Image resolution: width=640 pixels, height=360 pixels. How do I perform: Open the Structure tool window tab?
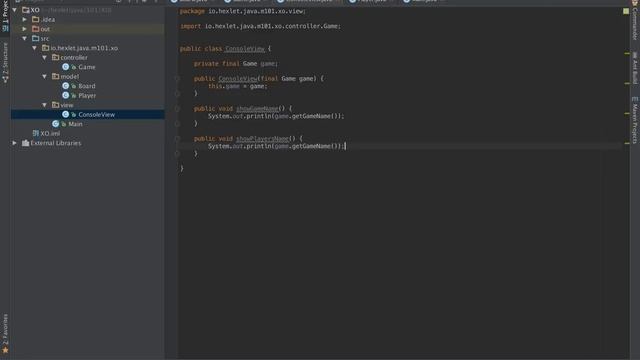tap(5, 62)
